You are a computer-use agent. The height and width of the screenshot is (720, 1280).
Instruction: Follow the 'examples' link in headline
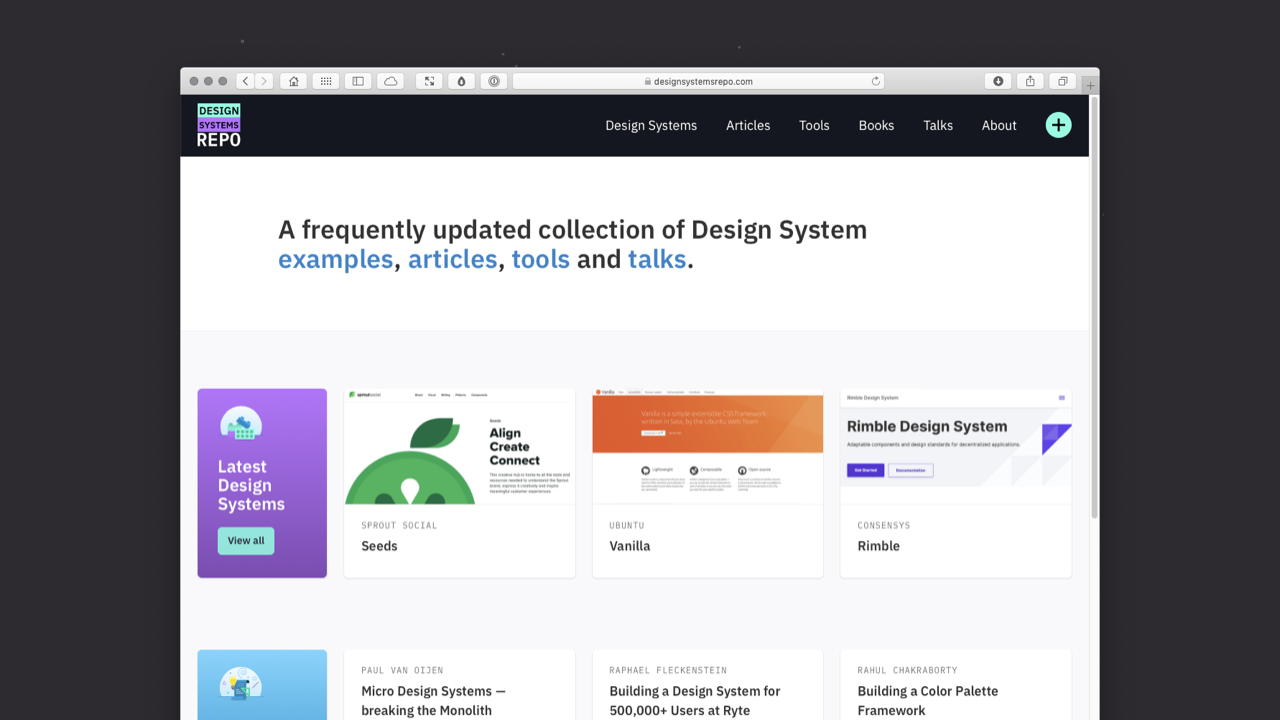click(336, 260)
